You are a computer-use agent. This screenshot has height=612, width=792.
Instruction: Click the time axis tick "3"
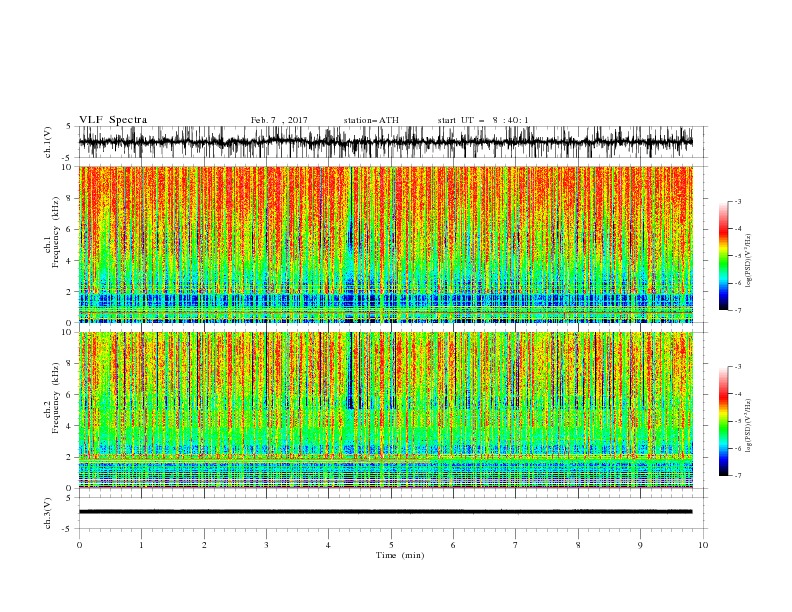[266, 545]
